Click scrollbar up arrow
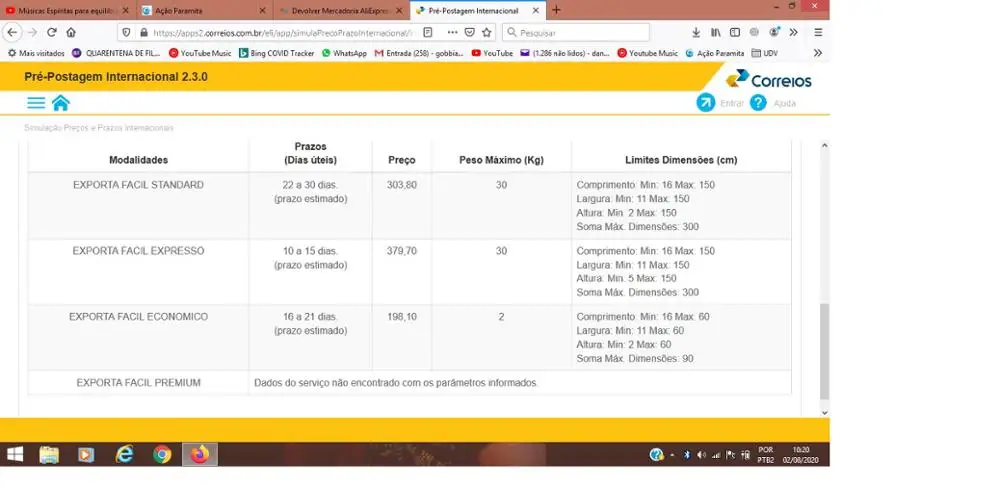The image size is (1000, 487). coord(824,146)
